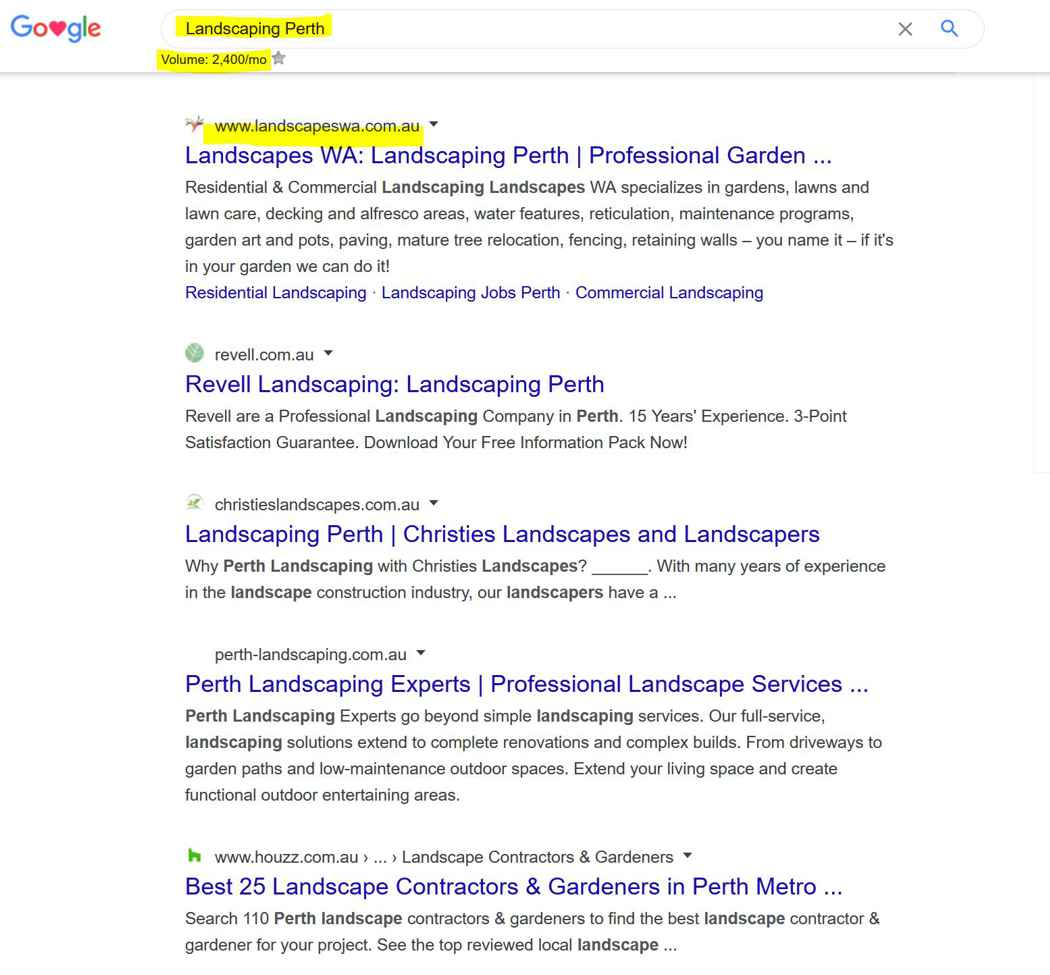The image size is (1050, 975).
Task: Click the Christies Landscapes site favicon
Action: pos(194,503)
